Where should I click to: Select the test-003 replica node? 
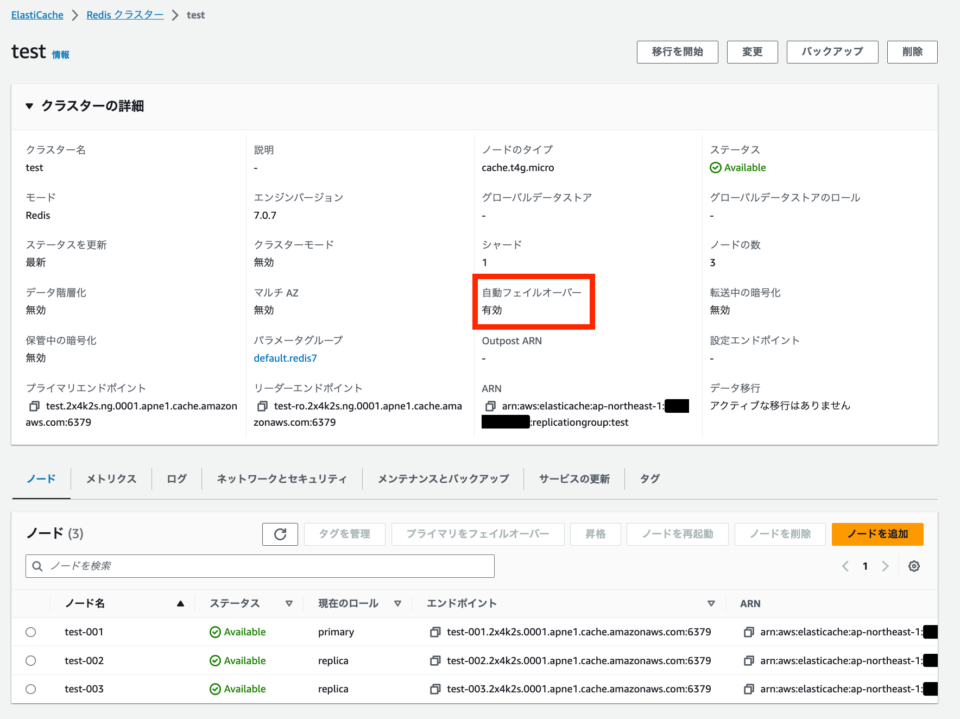[x=30, y=688]
